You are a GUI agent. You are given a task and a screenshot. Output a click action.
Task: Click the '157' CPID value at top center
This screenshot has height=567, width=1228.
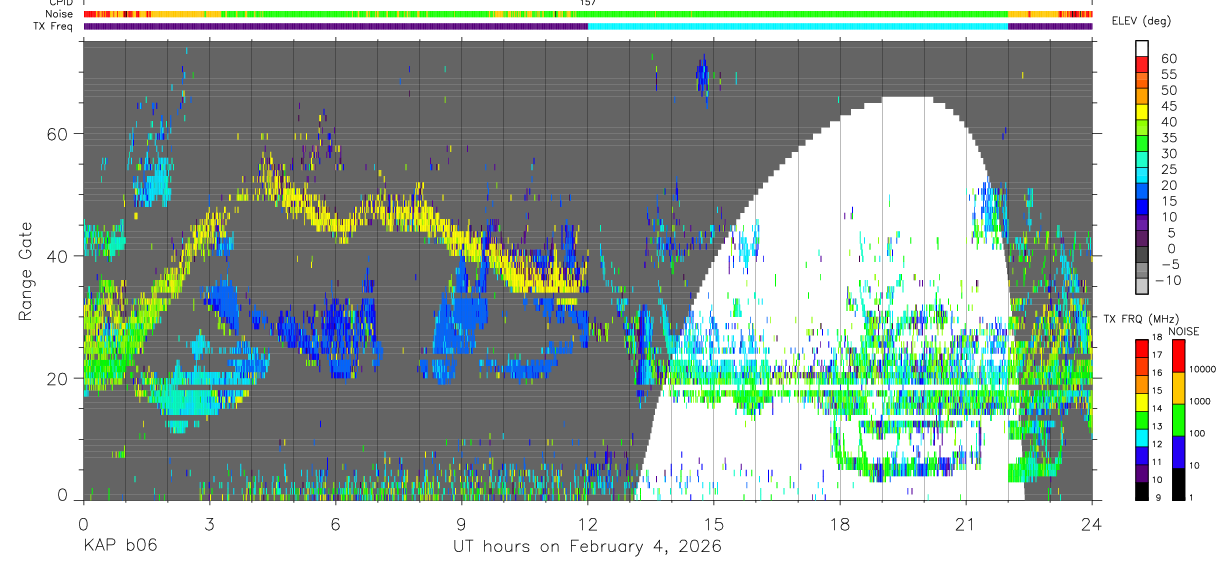pyautogui.click(x=587, y=3)
